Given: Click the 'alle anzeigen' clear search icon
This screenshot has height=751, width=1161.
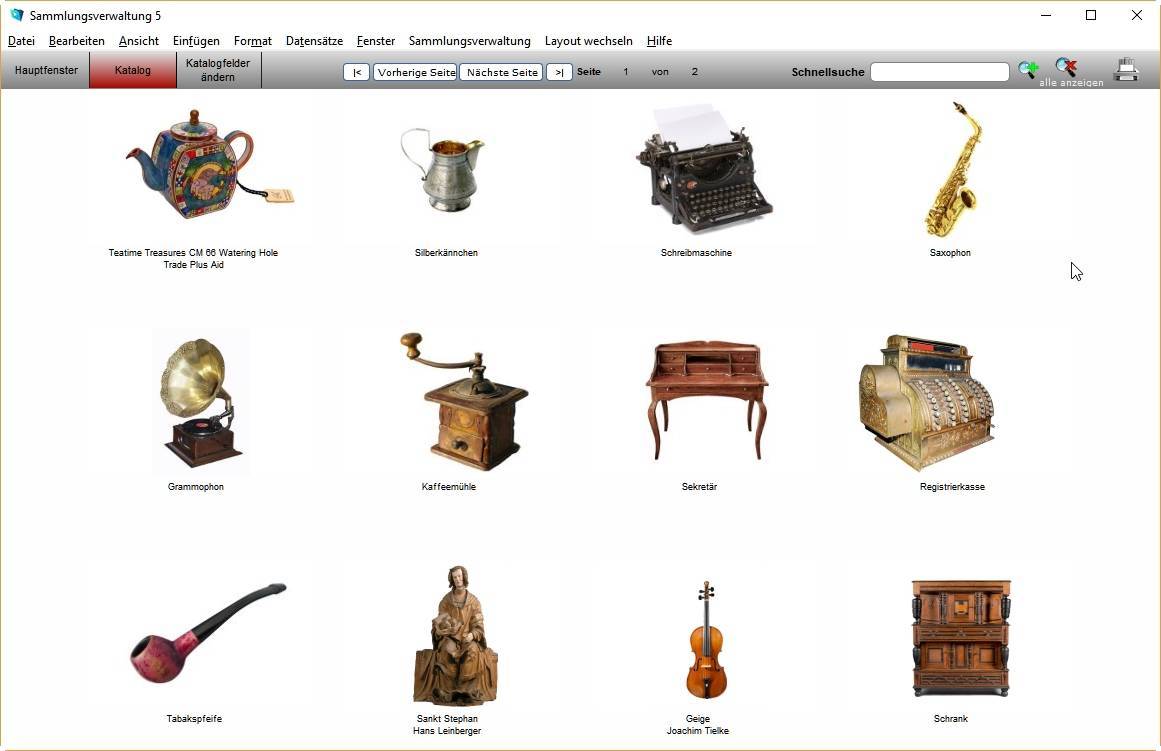Looking at the screenshot, I should tap(1066, 68).
